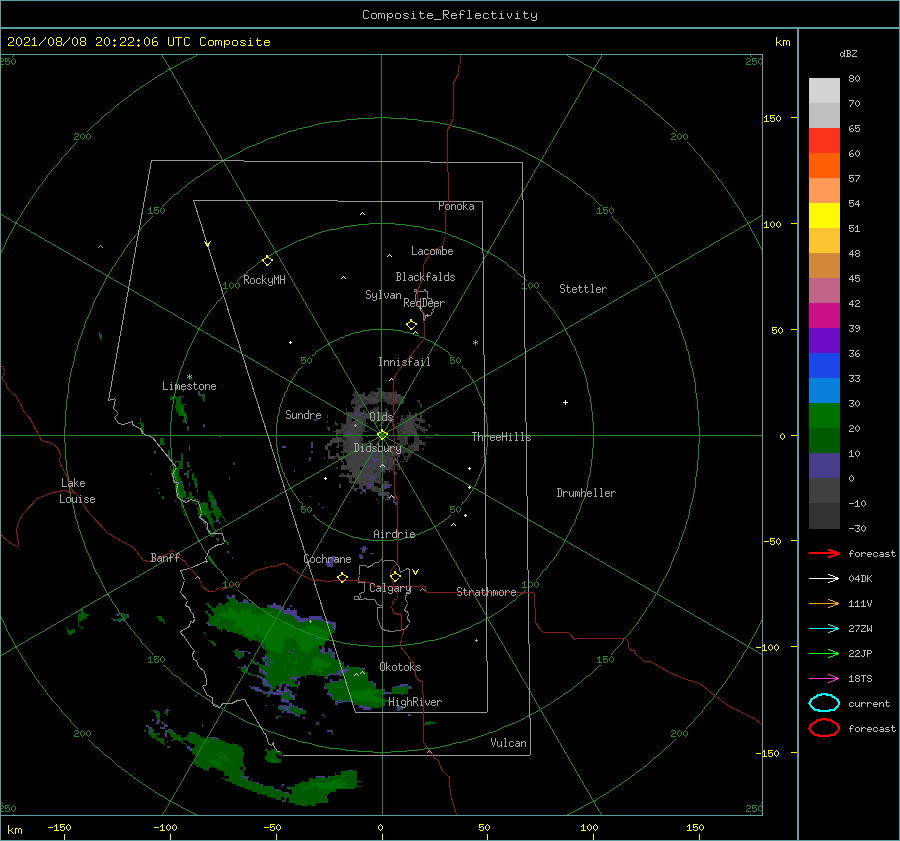
Task: Pick the green 30–20 dBZ color swatch
Action: 824,416
